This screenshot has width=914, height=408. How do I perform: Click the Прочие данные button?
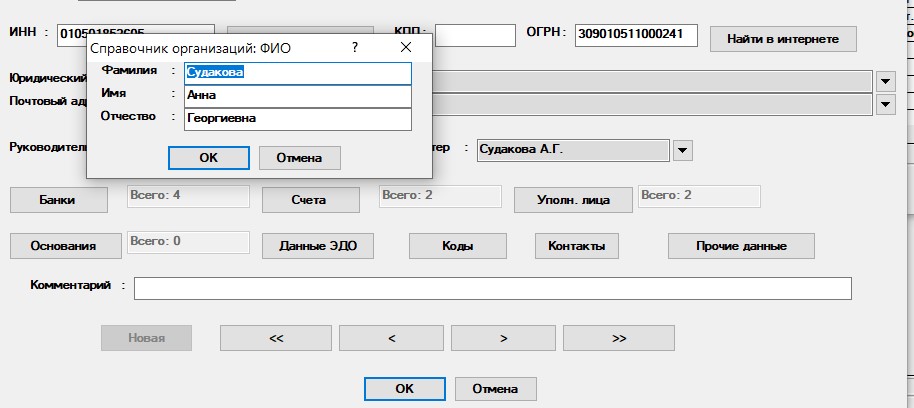point(741,245)
